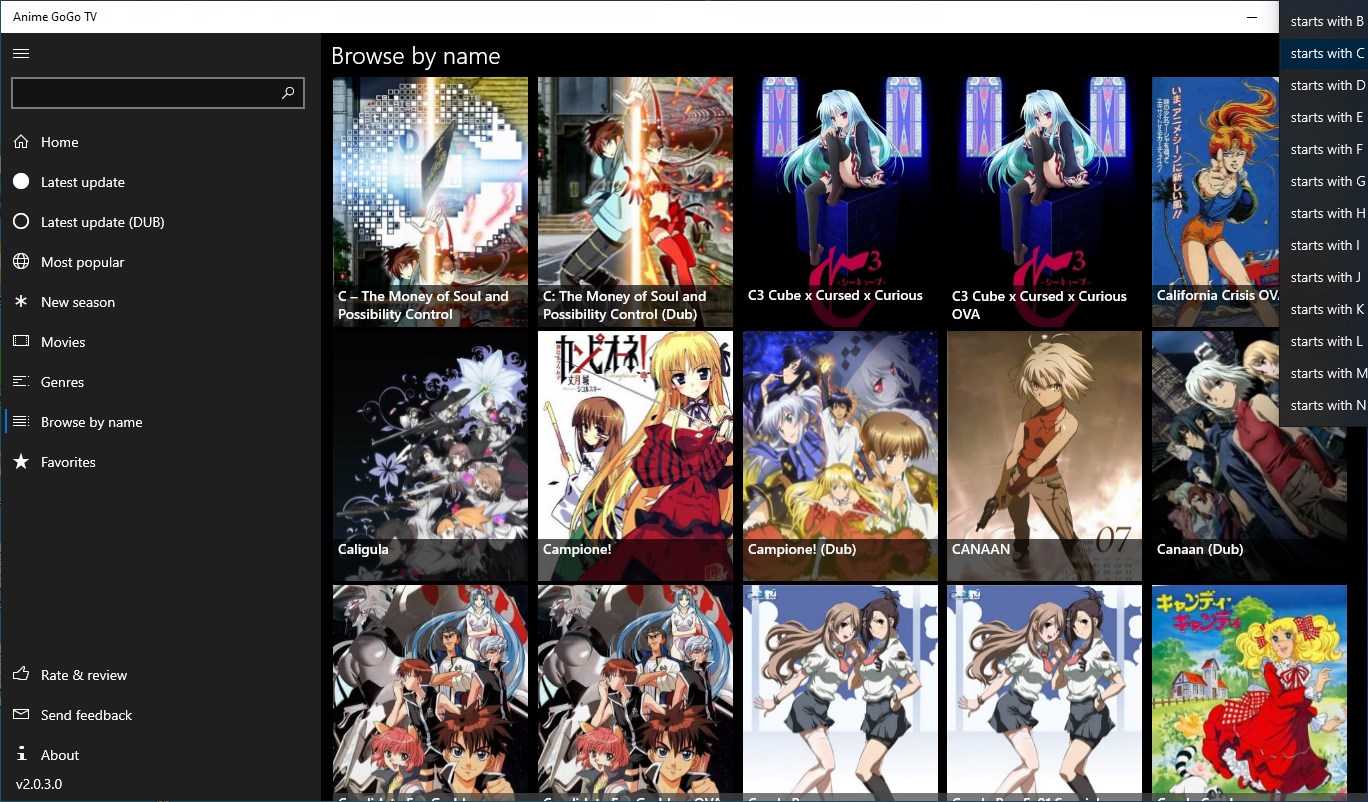Viewport: 1368px width, 802px height.
Task: Choose 'starts with F' filter
Action: (x=1324, y=149)
